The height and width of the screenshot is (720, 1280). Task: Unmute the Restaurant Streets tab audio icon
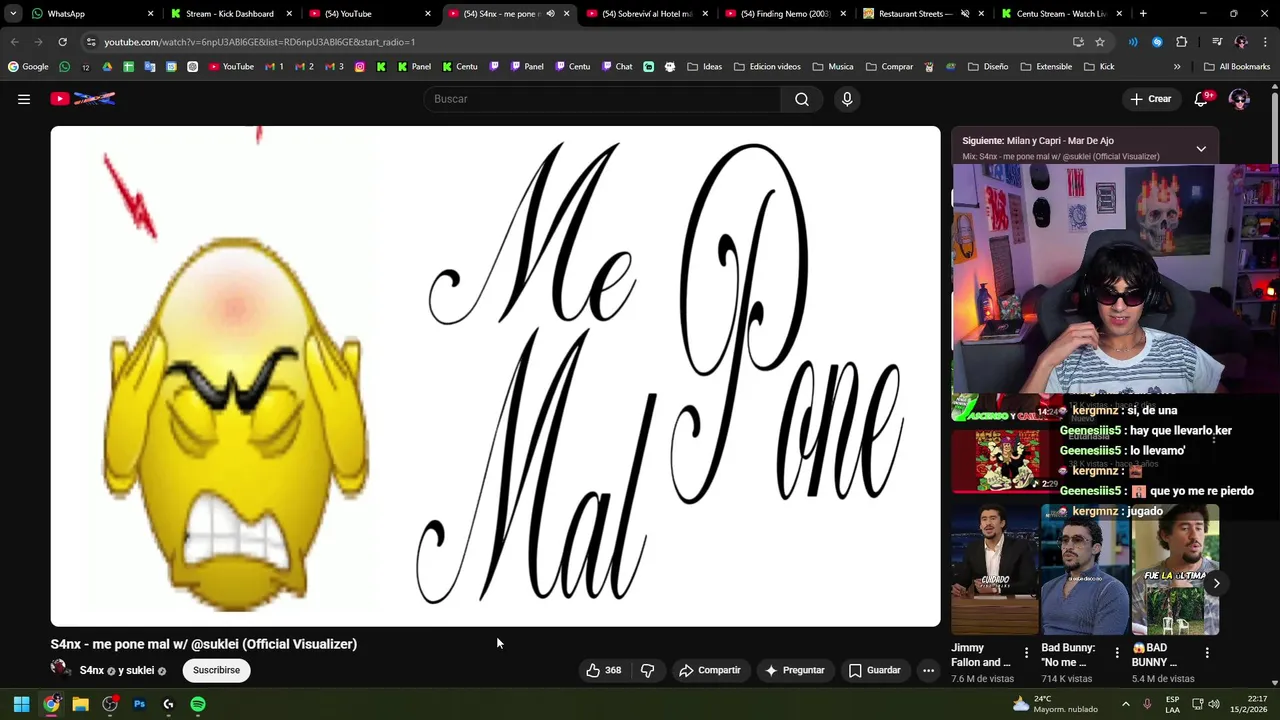point(965,14)
